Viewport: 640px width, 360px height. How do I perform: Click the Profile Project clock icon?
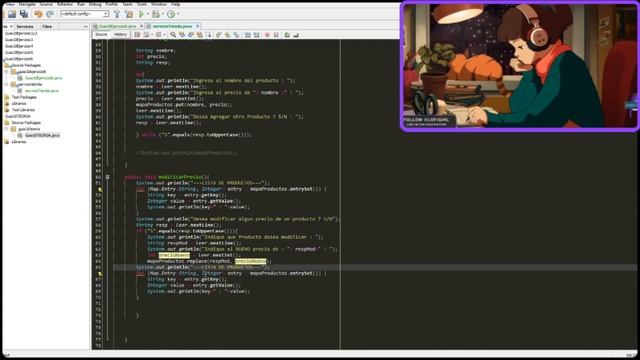click(171, 14)
